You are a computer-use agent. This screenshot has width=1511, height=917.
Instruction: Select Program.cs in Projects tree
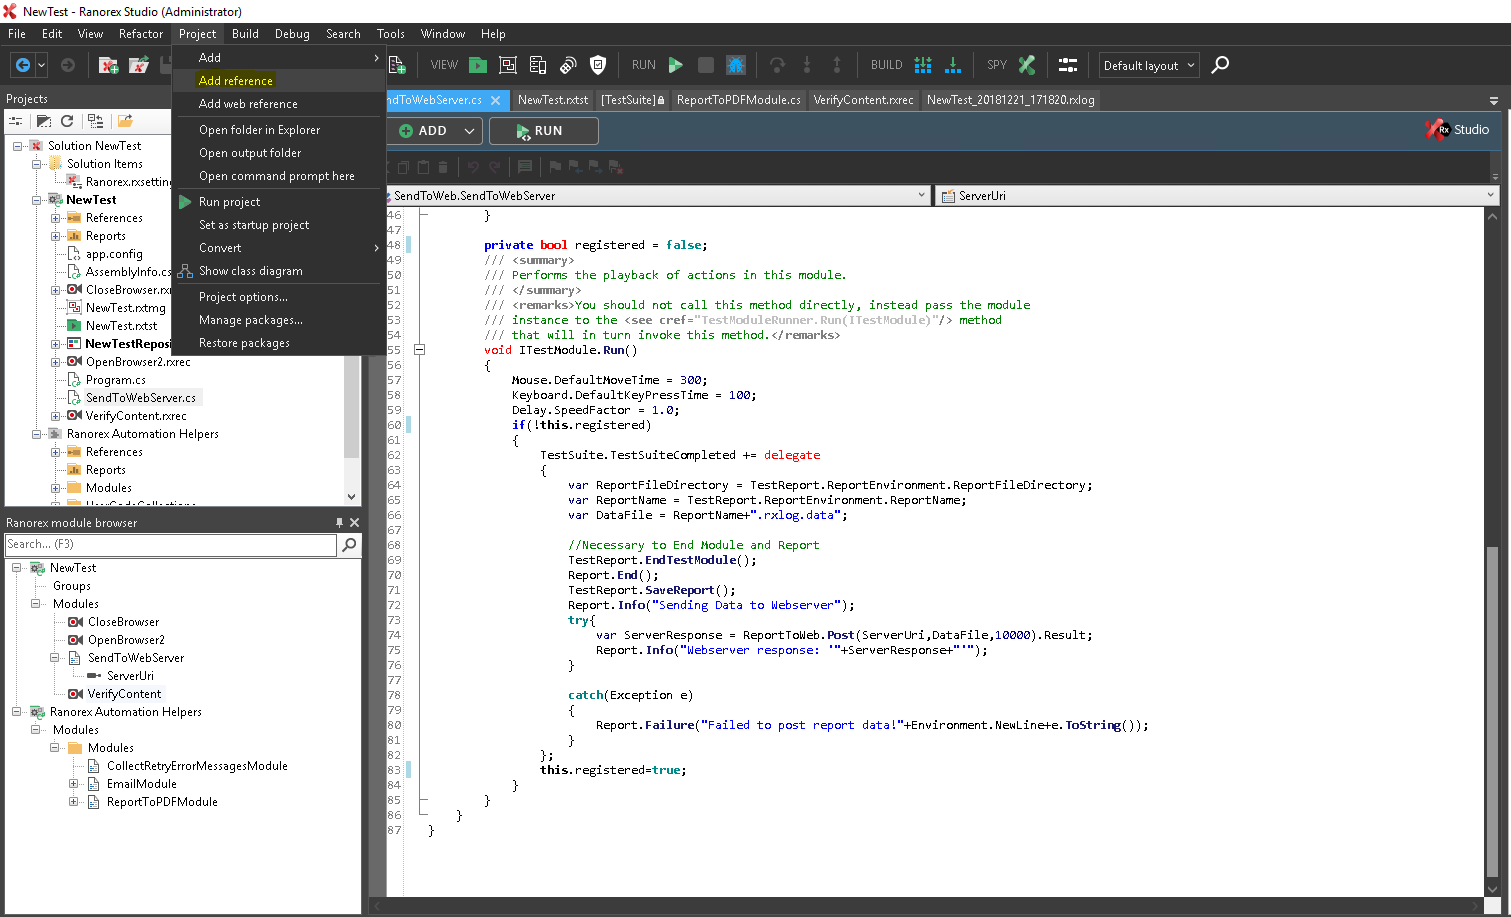(x=115, y=380)
